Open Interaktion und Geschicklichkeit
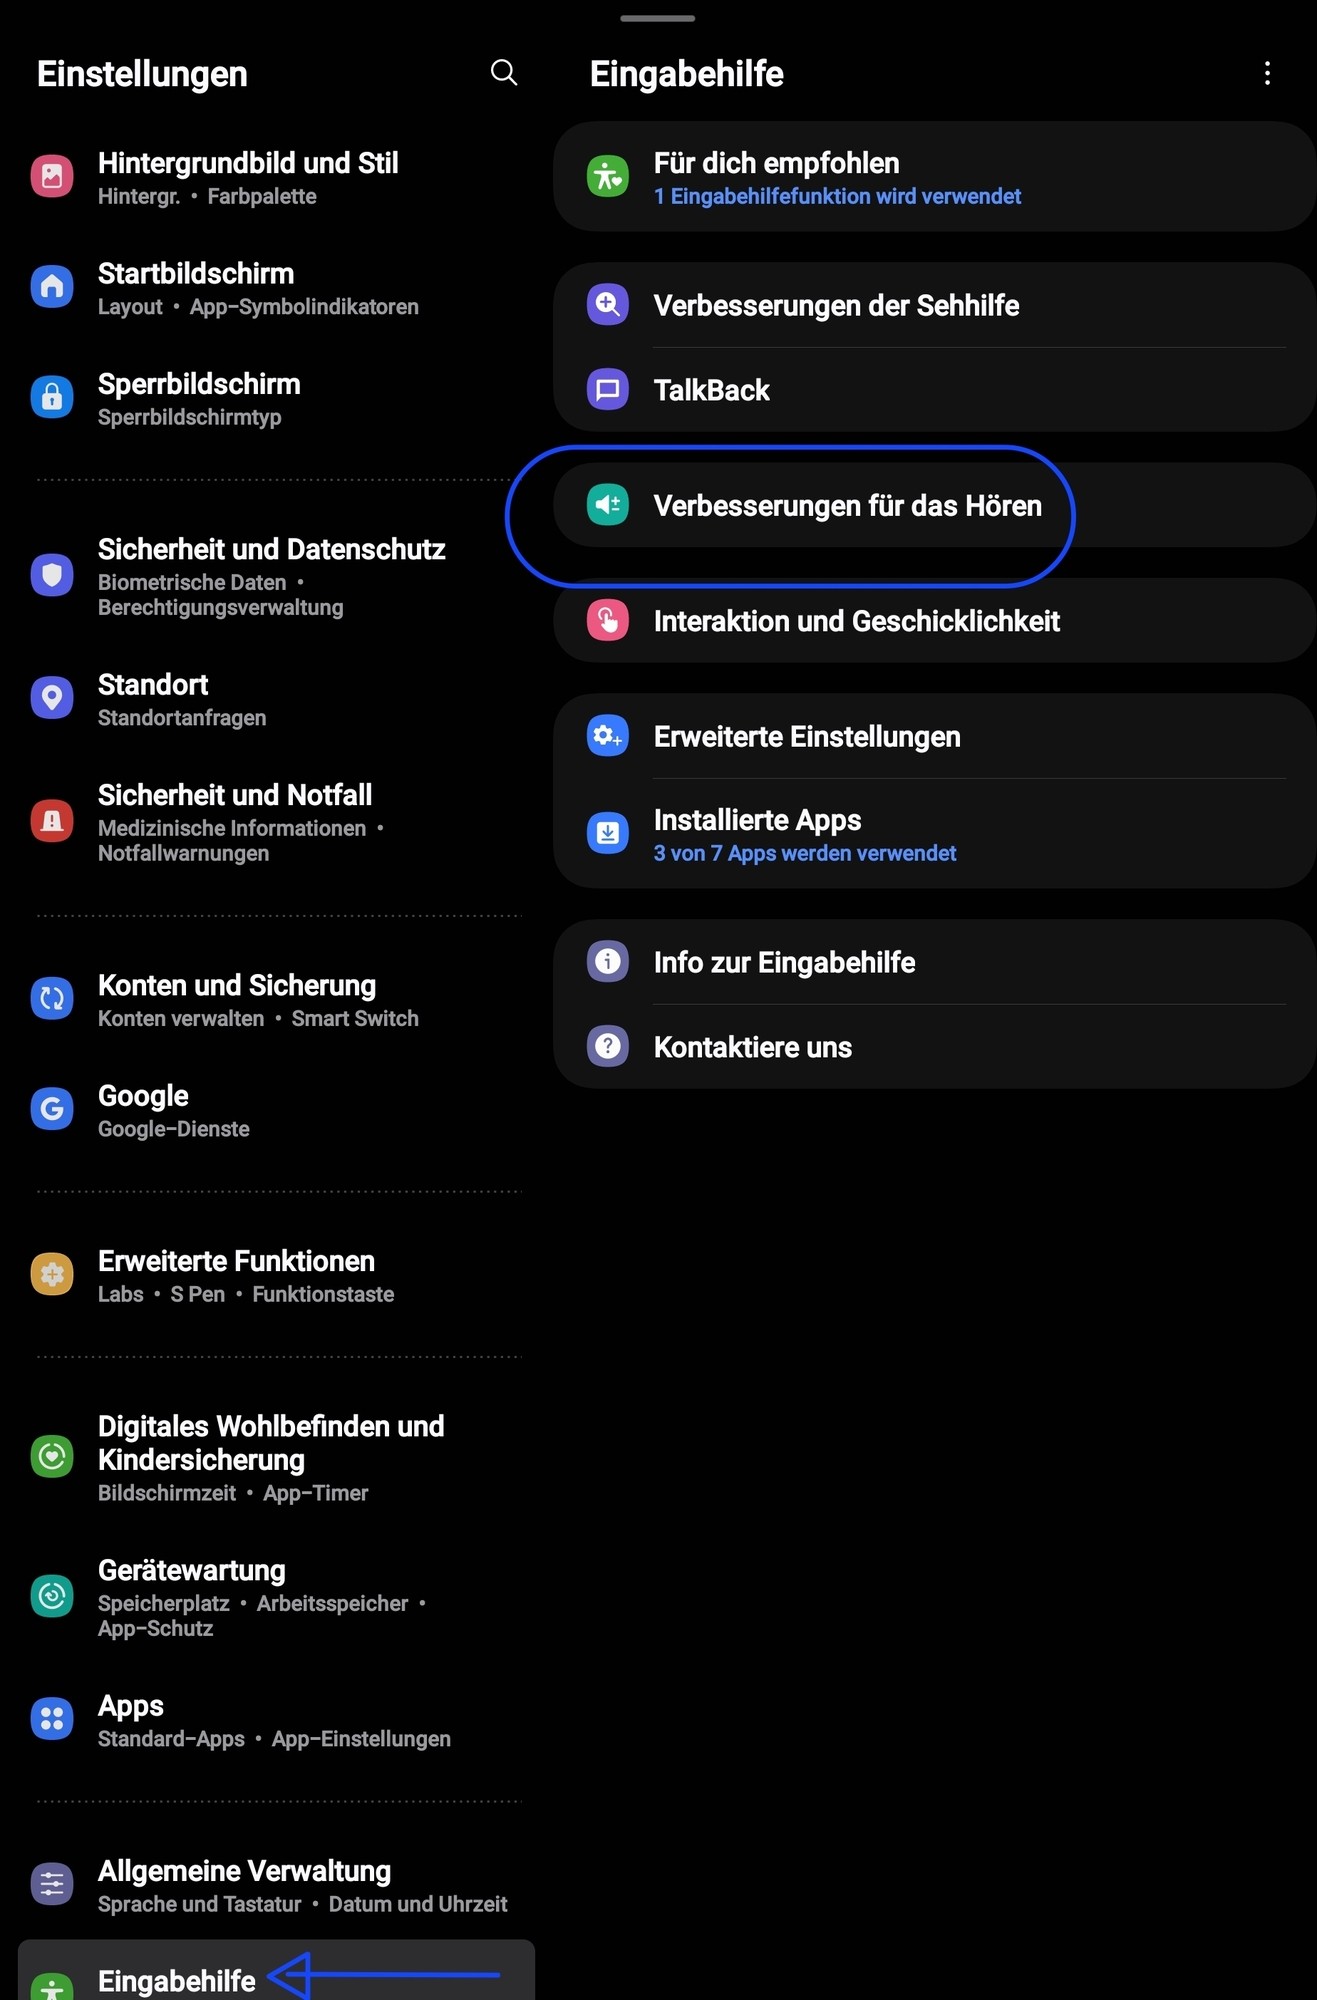This screenshot has height=2000, width=1317. tap(856, 621)
